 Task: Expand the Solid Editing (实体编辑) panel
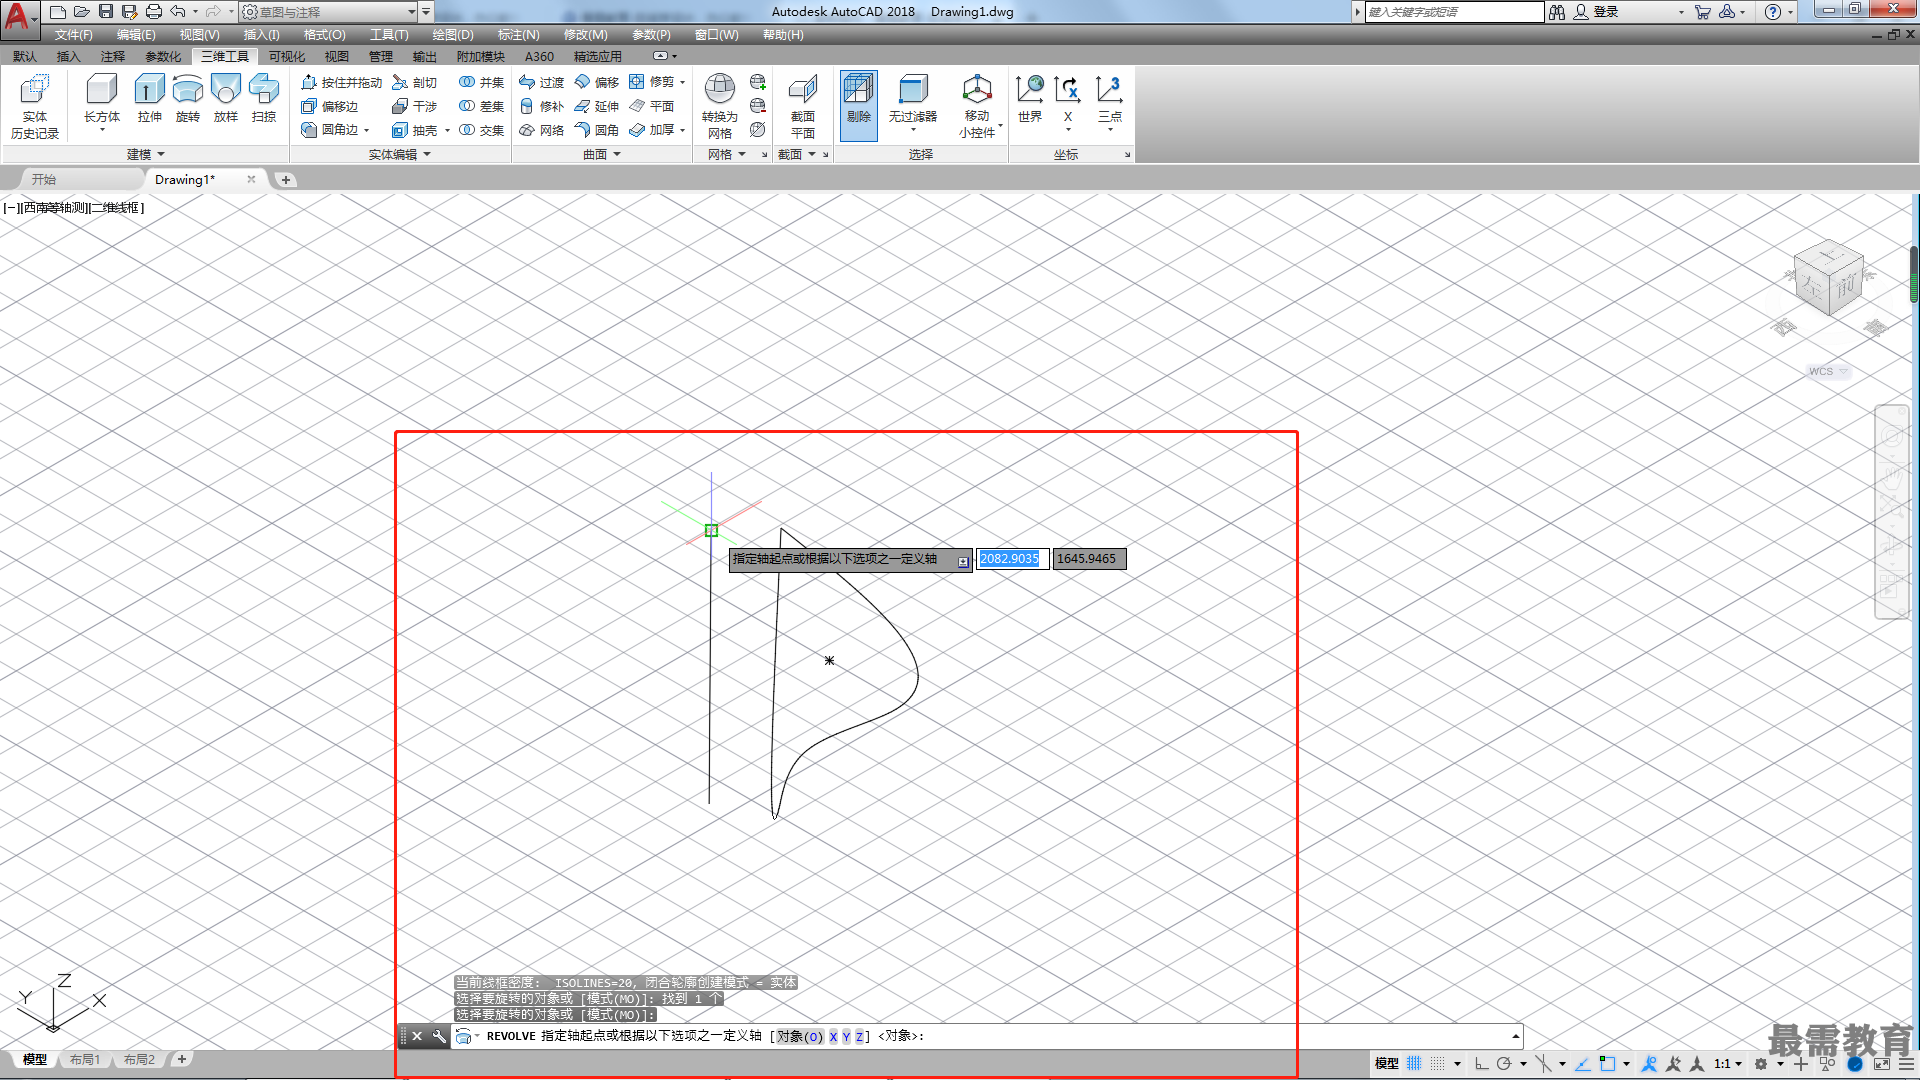click(399, 154)
